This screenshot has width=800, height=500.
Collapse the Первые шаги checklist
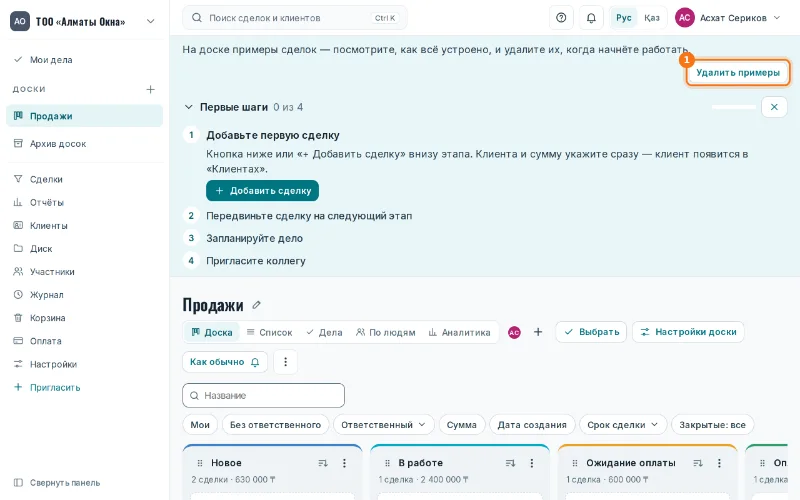pyautogui.click(x=189, y=107)
